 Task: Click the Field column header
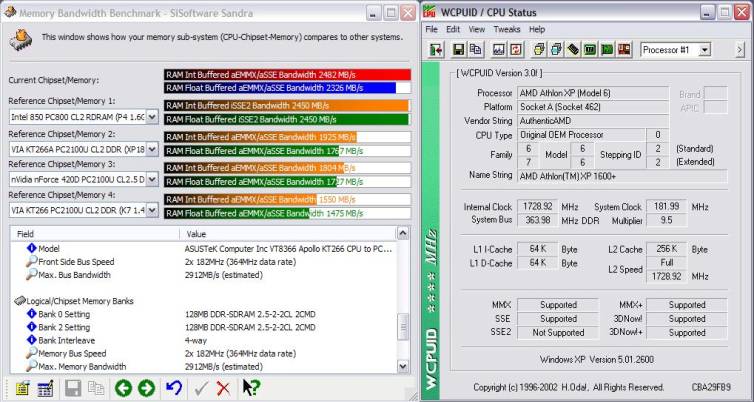tap(95, 234)
